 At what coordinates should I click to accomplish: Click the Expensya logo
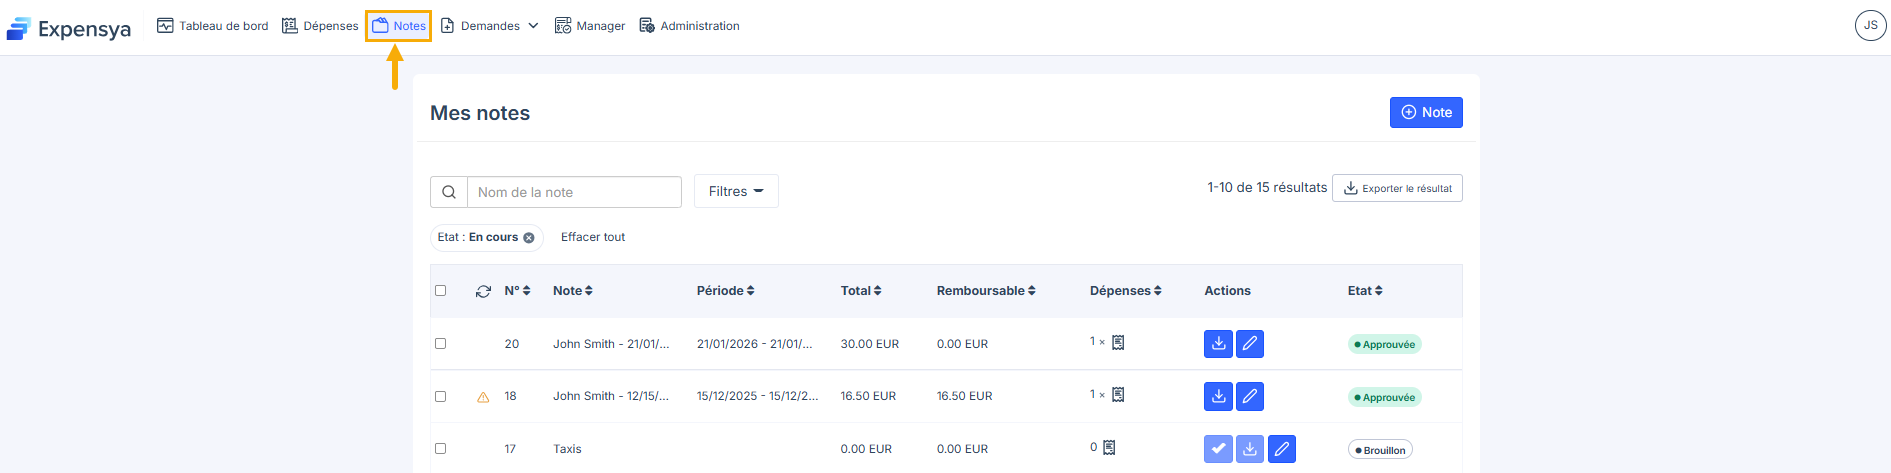69,28
